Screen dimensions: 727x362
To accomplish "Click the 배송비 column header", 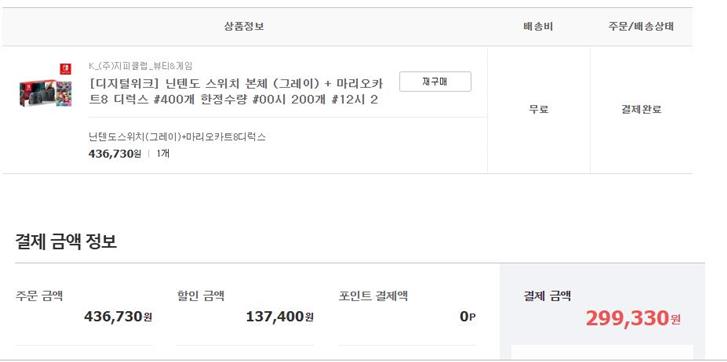I will 538,26.
